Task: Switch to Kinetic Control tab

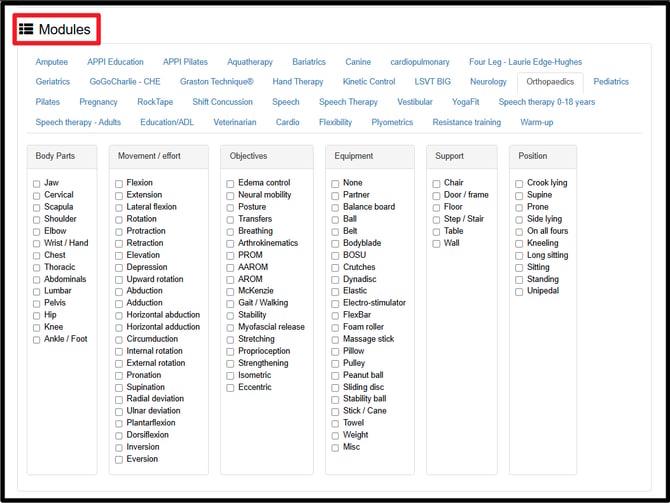Action: point(369,82)
